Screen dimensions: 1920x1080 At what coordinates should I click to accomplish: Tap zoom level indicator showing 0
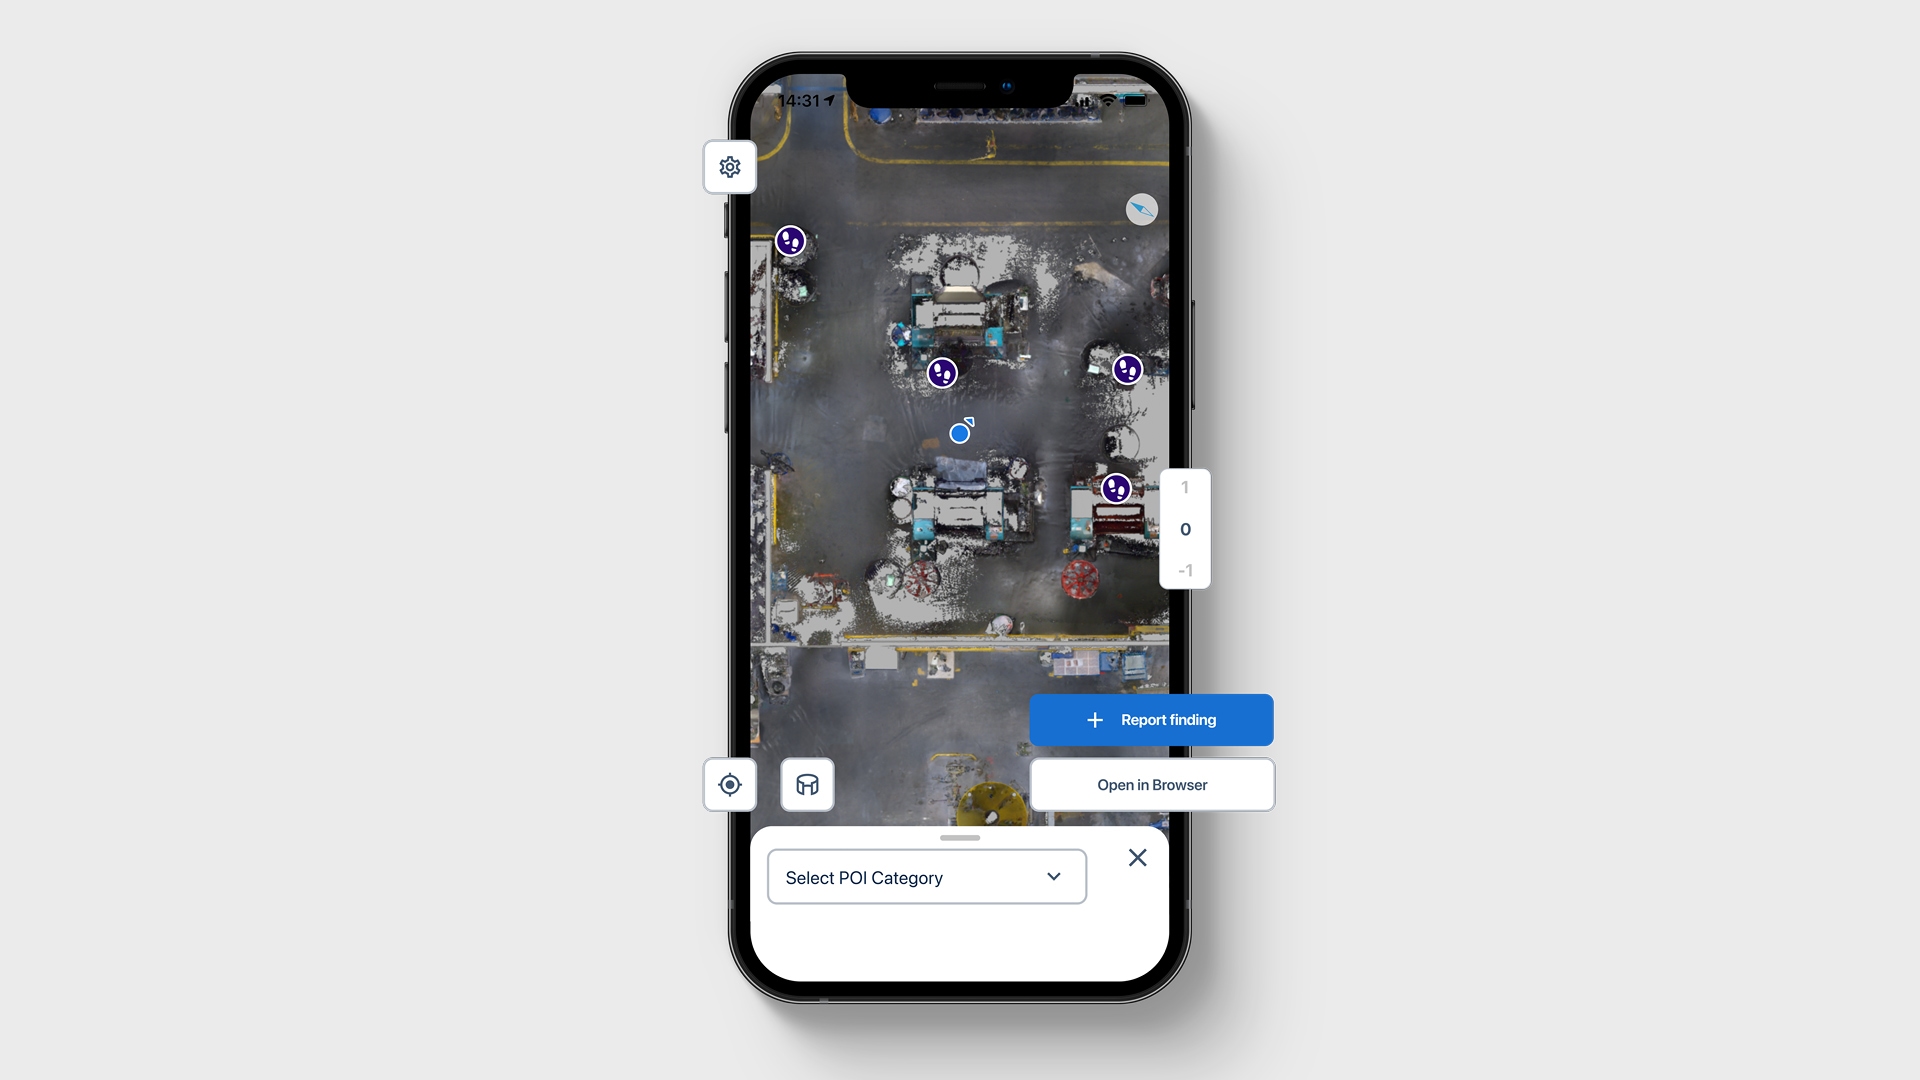click(x=1183, y=527)
